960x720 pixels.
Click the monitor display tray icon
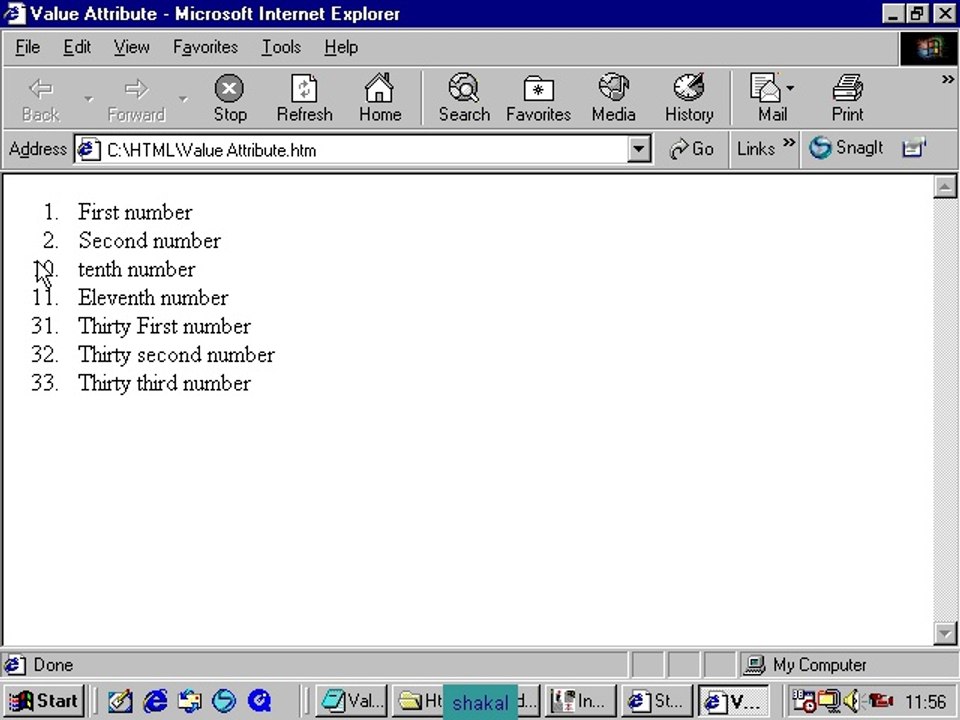pyautogui.click(x=830, y=700)
